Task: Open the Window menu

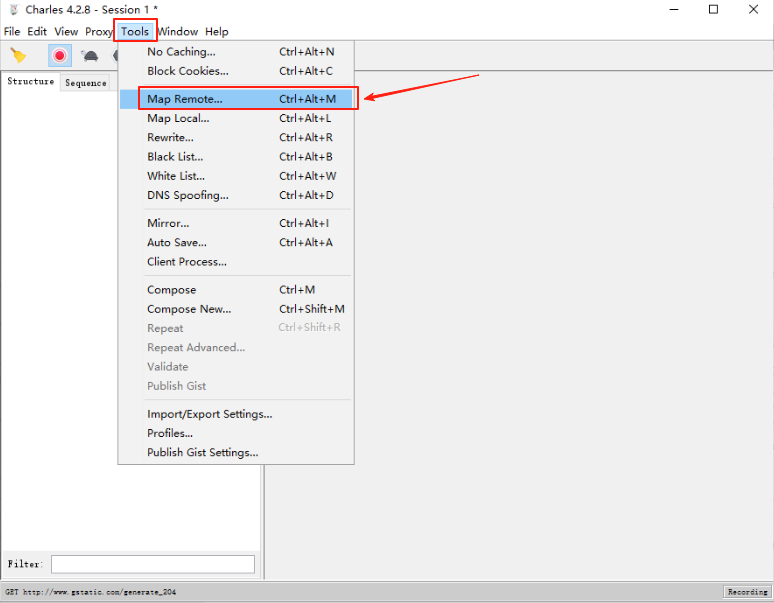Action: pyautogui.click(x=178, y=32)
